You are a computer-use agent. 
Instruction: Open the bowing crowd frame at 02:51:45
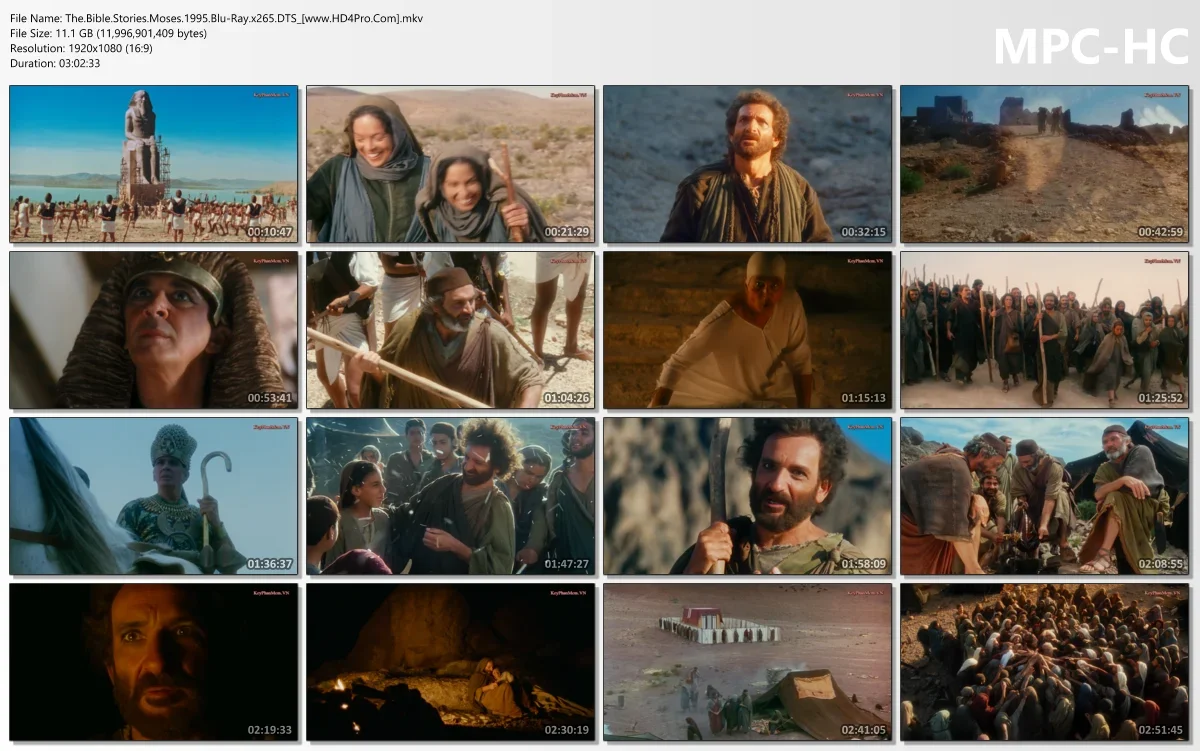click(1043, 663)
